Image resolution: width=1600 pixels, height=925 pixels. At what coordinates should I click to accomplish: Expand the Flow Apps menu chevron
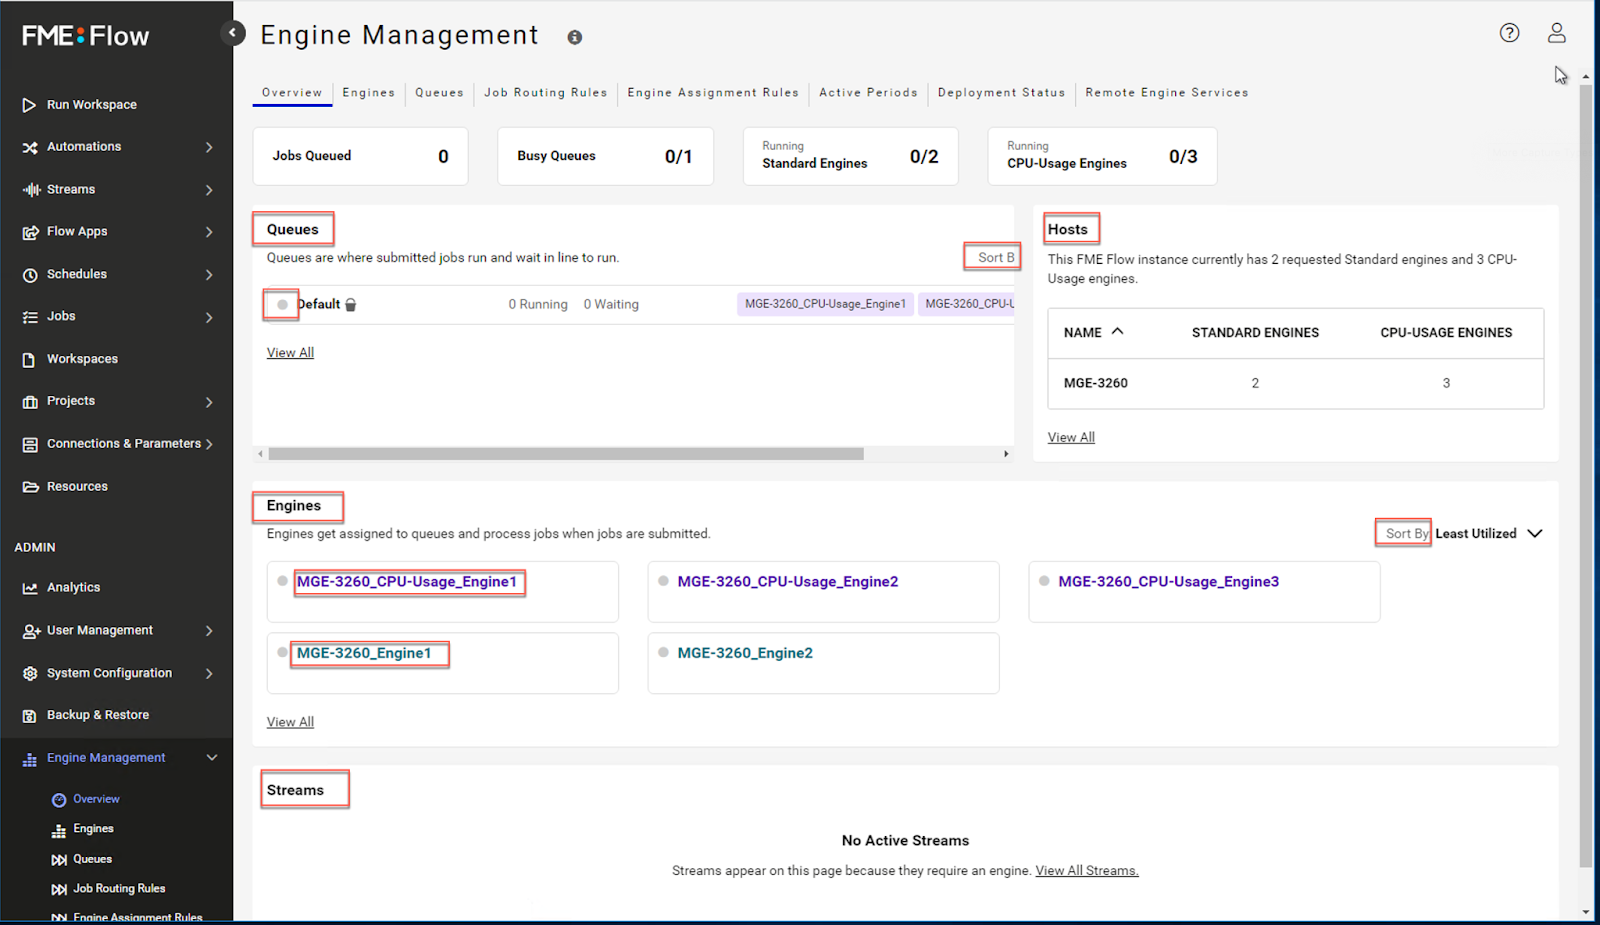tap(209, 232)
